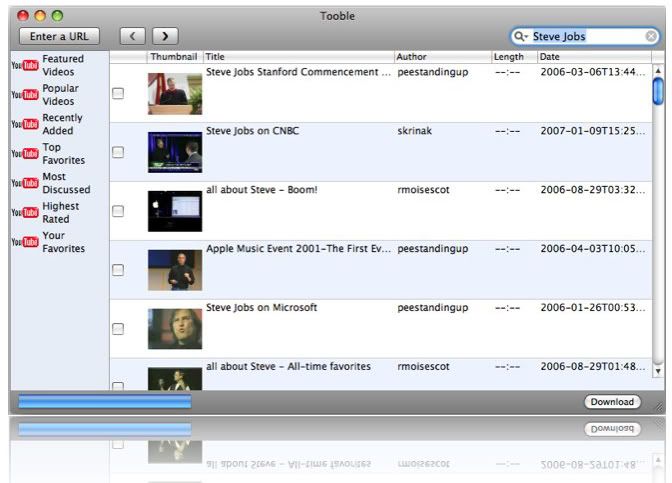Select title 'Apple Music Event 2001–The First Ev...'
Viewport: 672px width, 483px height.
[298, 249]
